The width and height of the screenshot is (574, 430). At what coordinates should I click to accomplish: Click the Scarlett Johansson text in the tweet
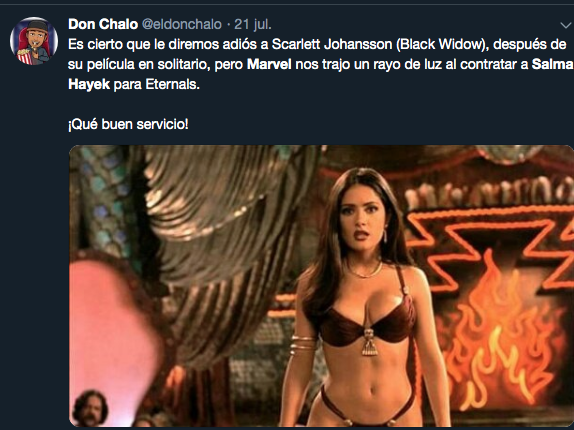(x=332, y=44)
